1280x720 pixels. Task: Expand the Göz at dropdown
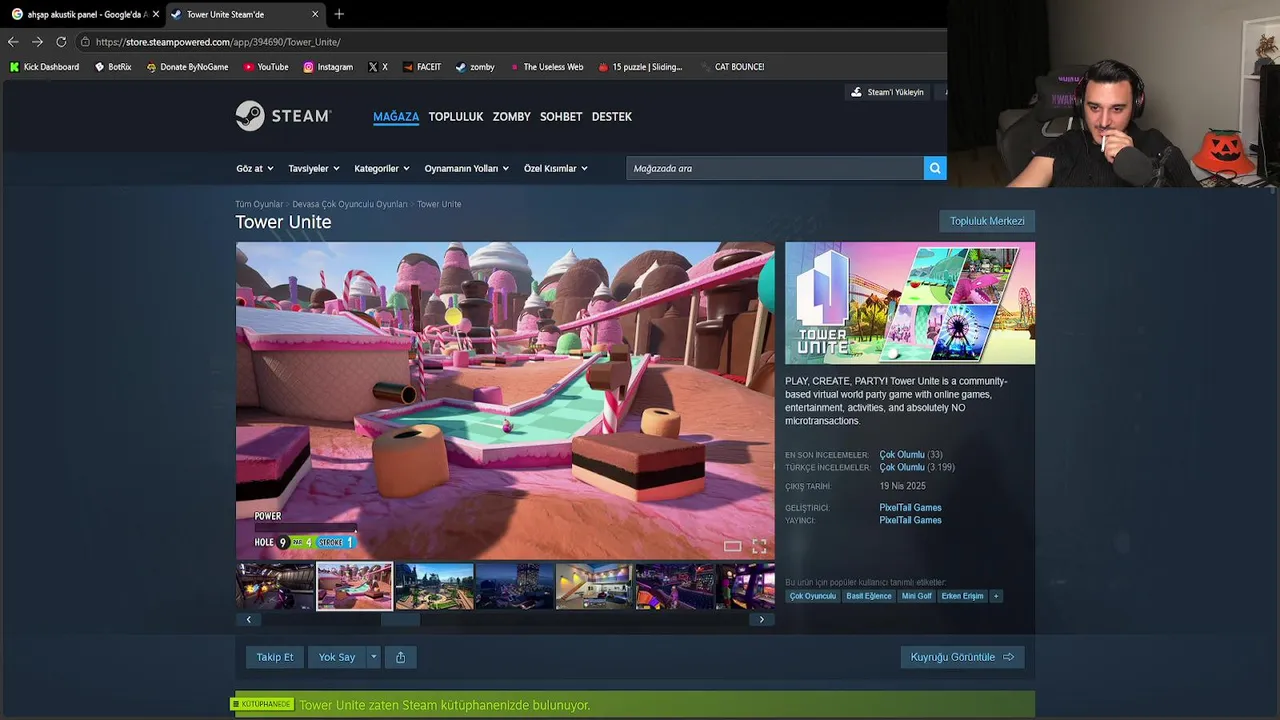tap(254, 168)
